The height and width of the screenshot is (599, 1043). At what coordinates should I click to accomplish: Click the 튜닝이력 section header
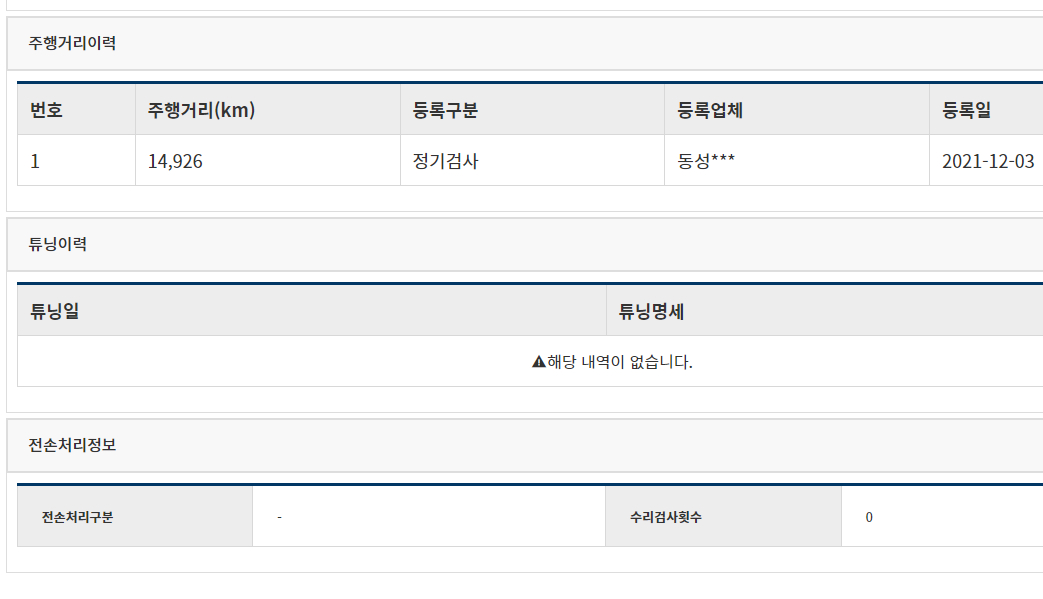point(57,244)
